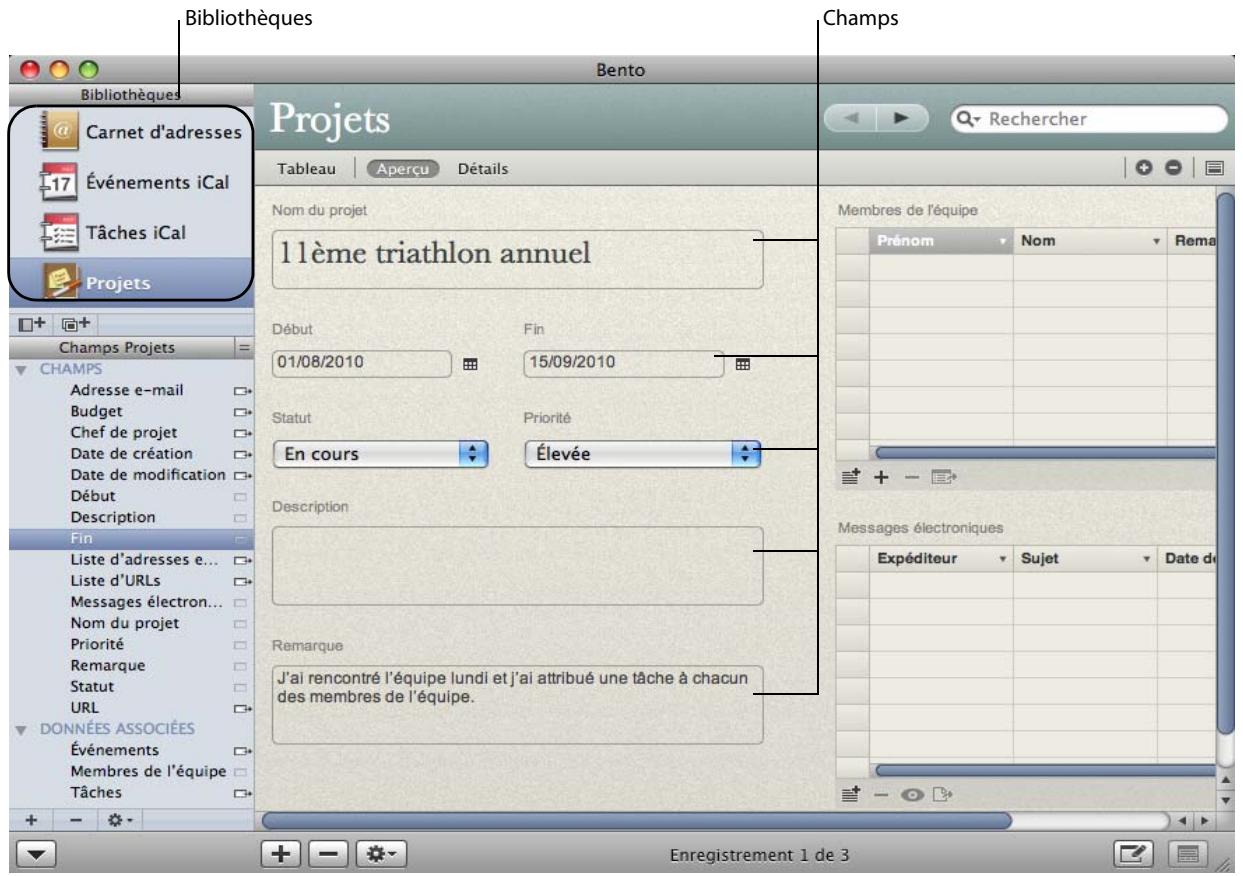
Task: Open the calendar picker for Début
Action: [469, 365]
